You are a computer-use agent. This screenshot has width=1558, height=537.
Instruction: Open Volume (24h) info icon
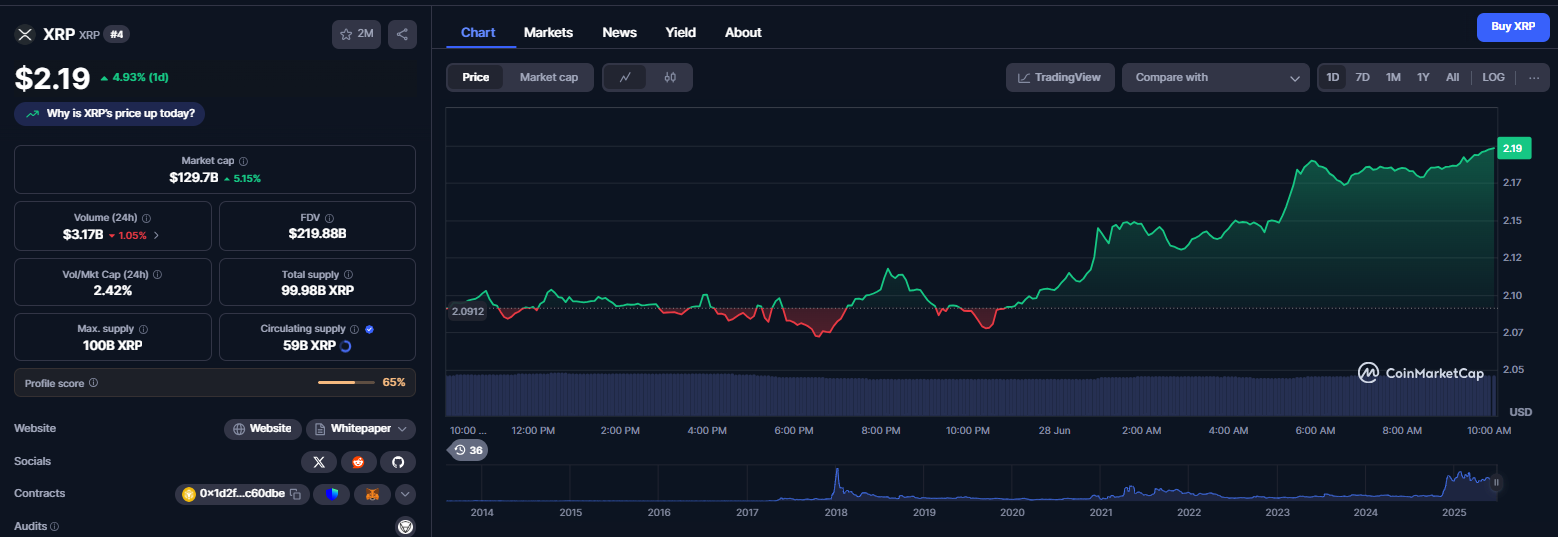[x=147, y=218]
